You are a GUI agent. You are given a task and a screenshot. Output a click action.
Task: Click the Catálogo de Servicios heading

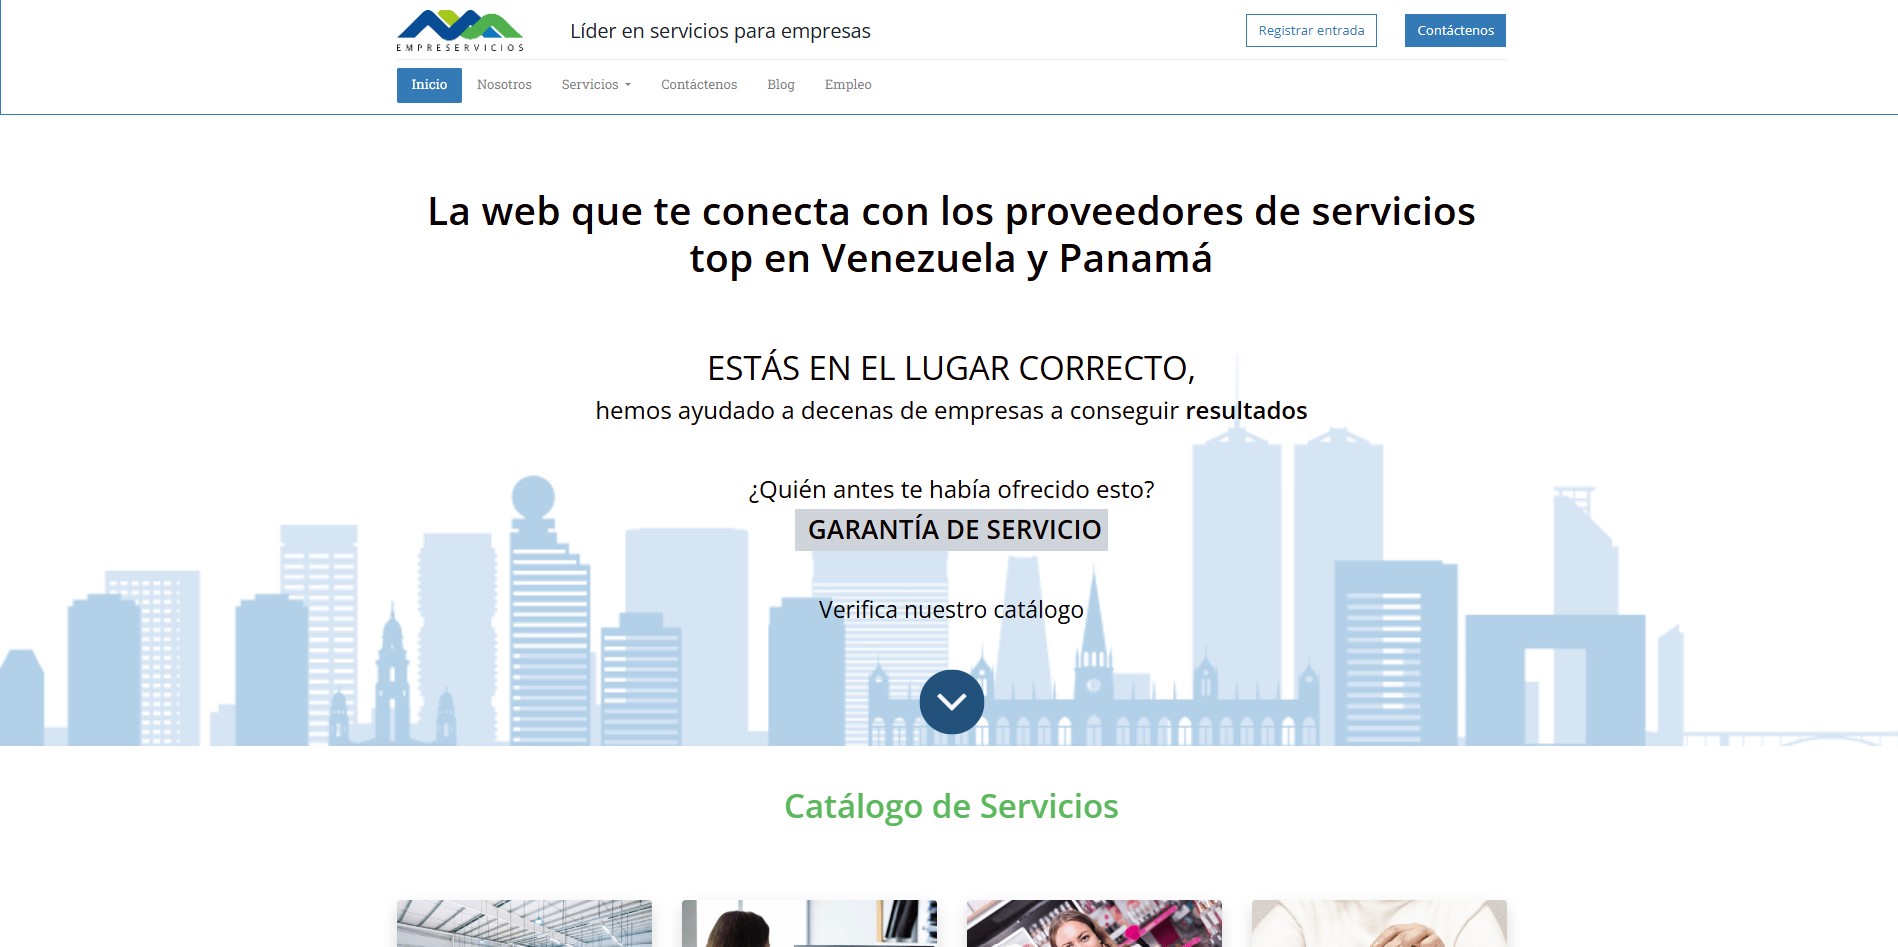[951, 806]
